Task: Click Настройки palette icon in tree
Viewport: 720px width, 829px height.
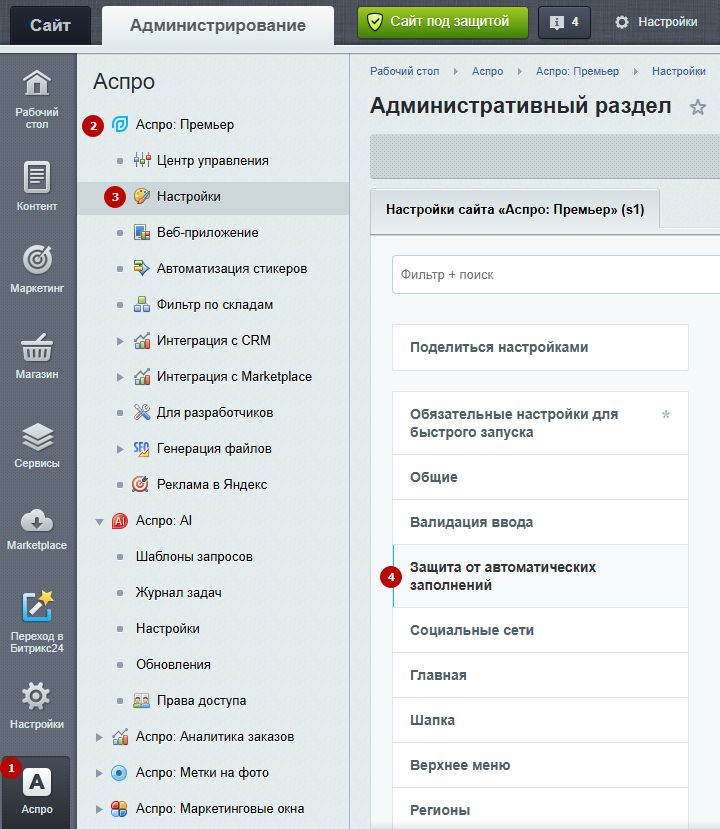Action: (142, 196)
